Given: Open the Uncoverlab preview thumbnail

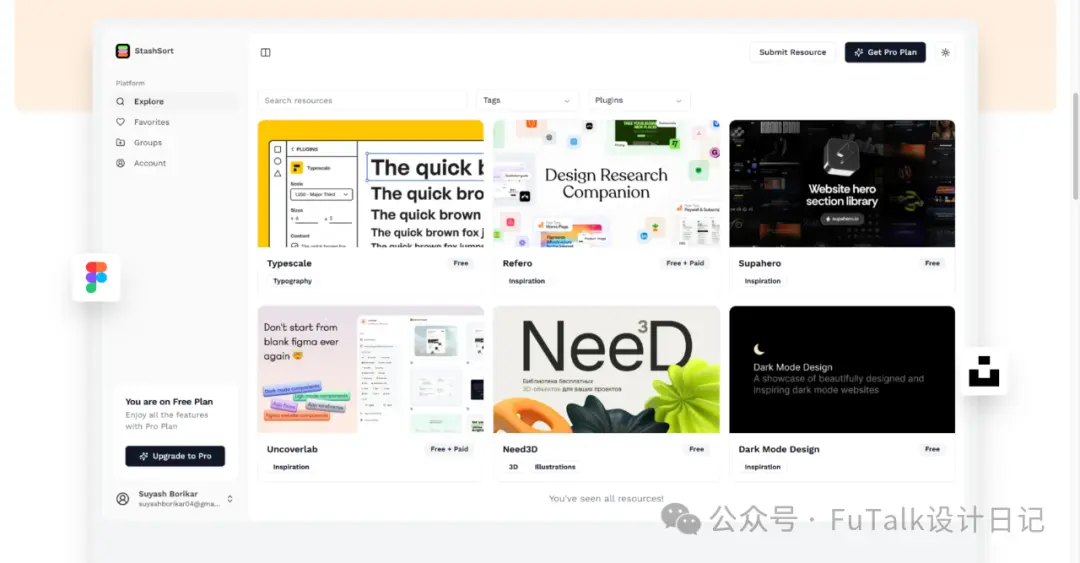Looking at the screenshot, I should [x=371, y=370].
